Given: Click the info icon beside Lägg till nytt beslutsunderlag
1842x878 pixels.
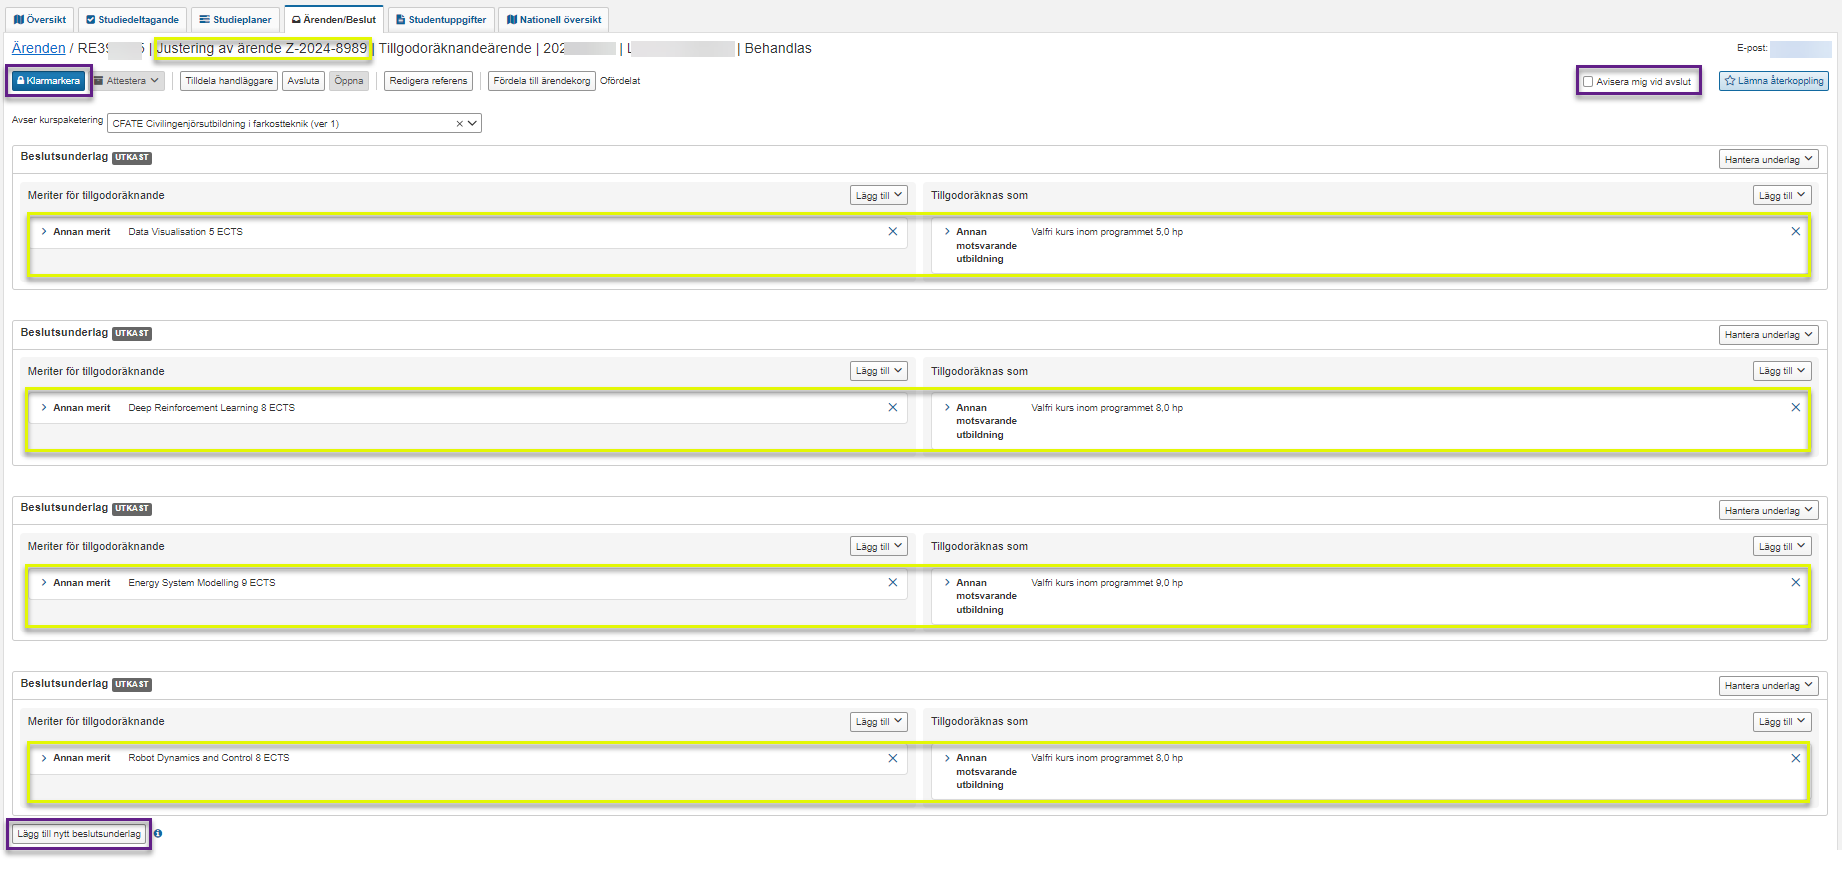Looking at the screenshot, I should [158, 834].
